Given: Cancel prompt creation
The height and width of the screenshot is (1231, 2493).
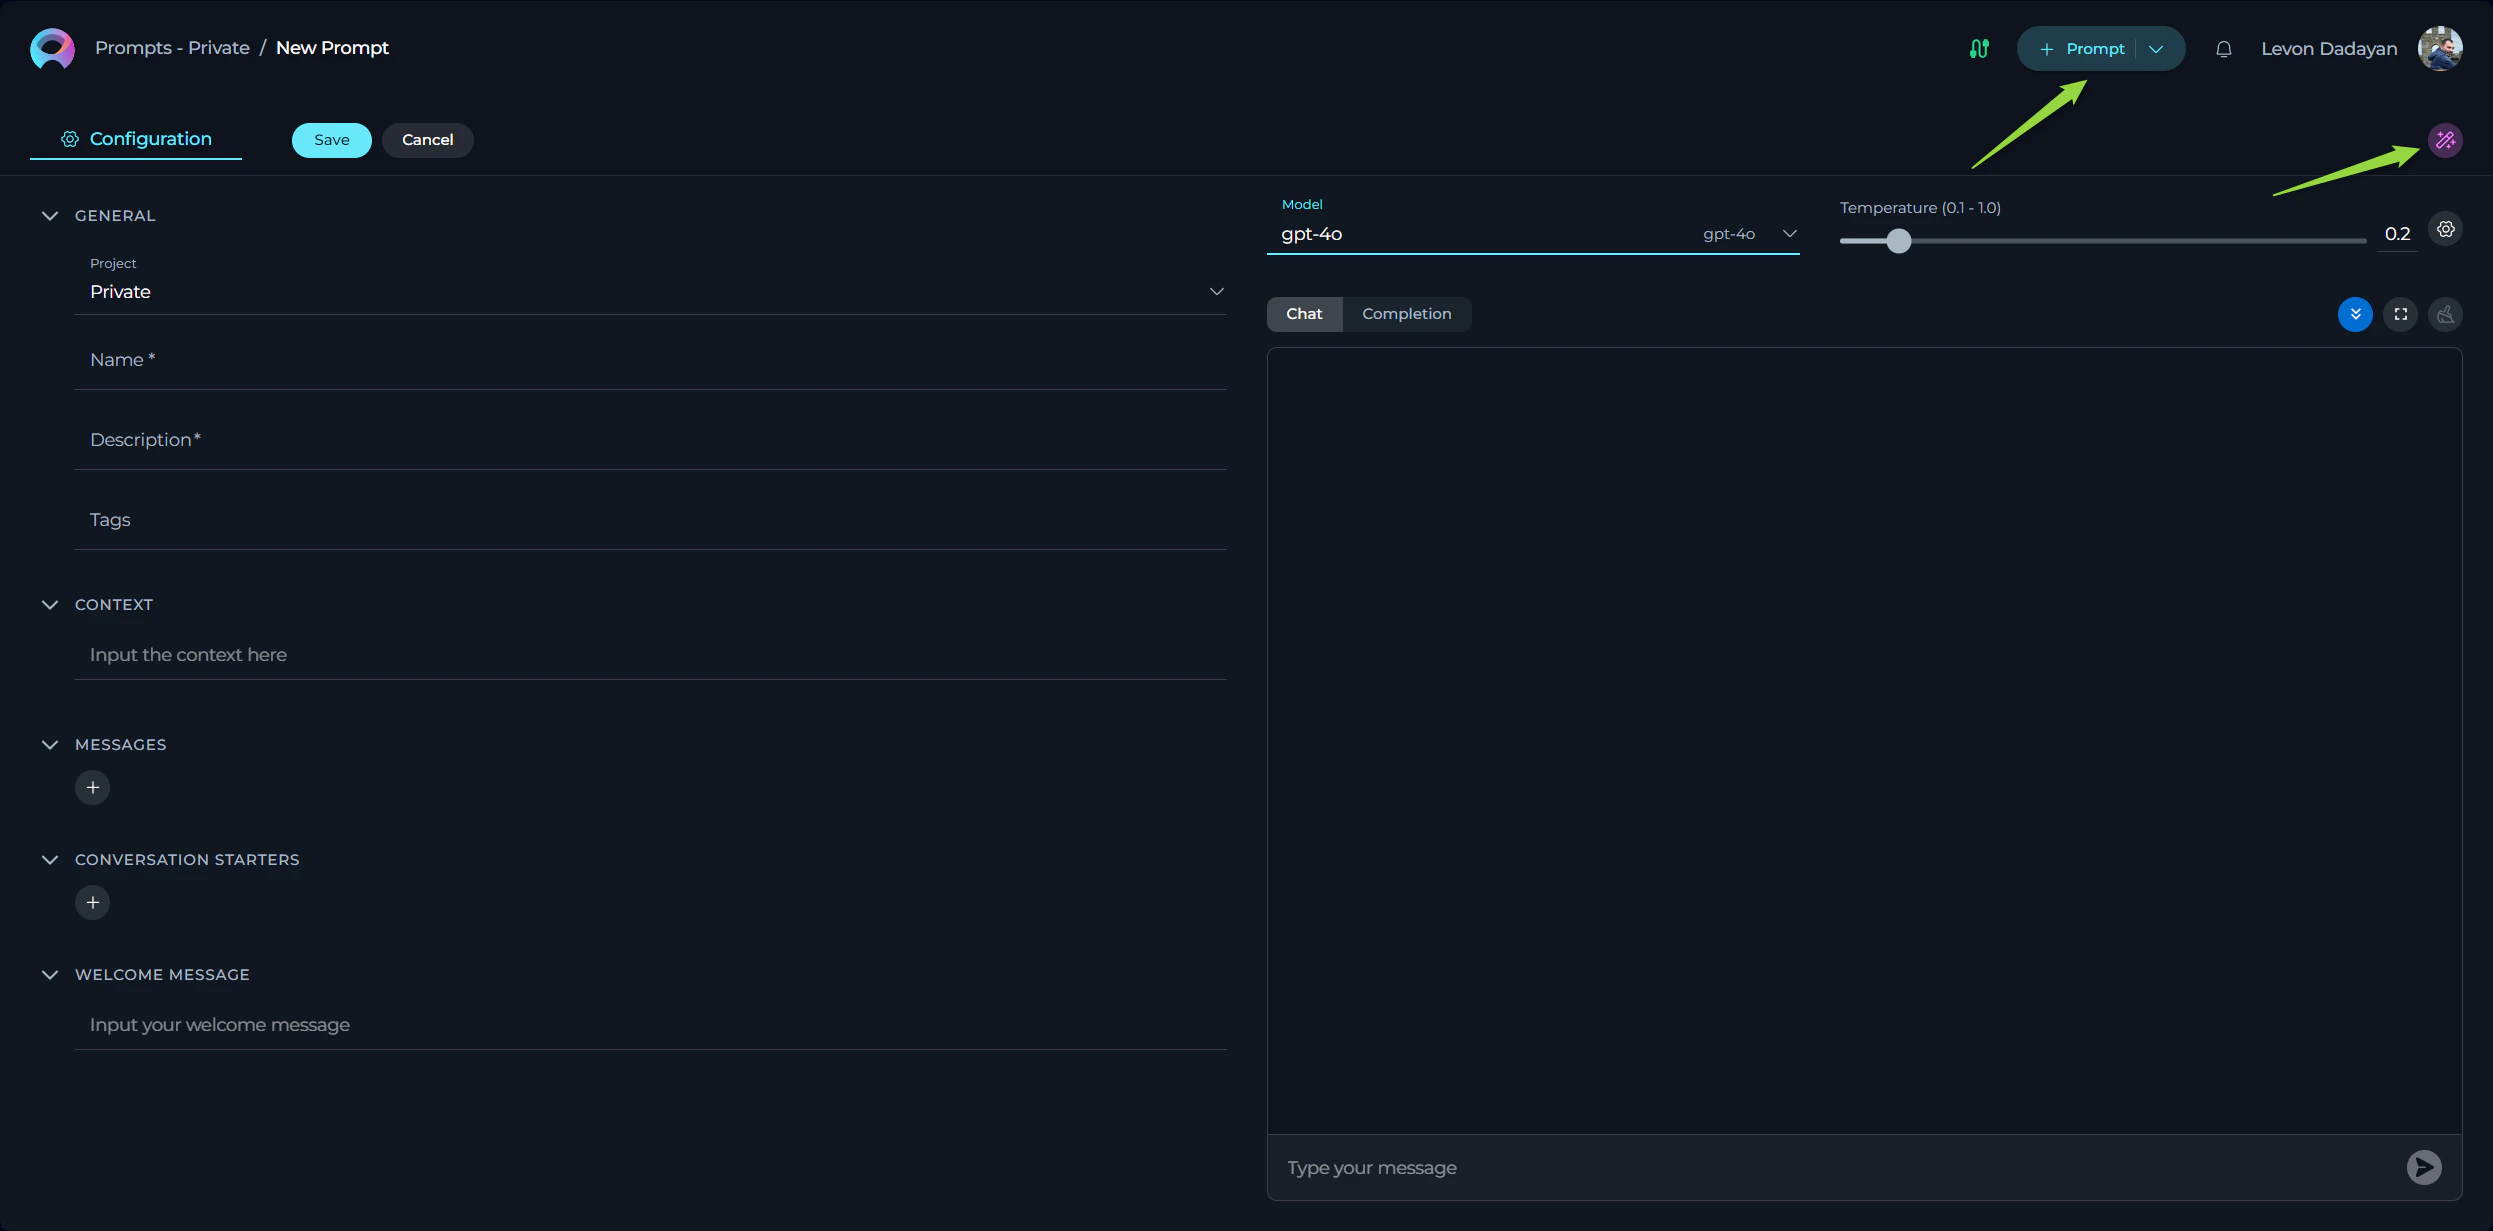Looking at the screenshot, I should (x=428, y=139).
